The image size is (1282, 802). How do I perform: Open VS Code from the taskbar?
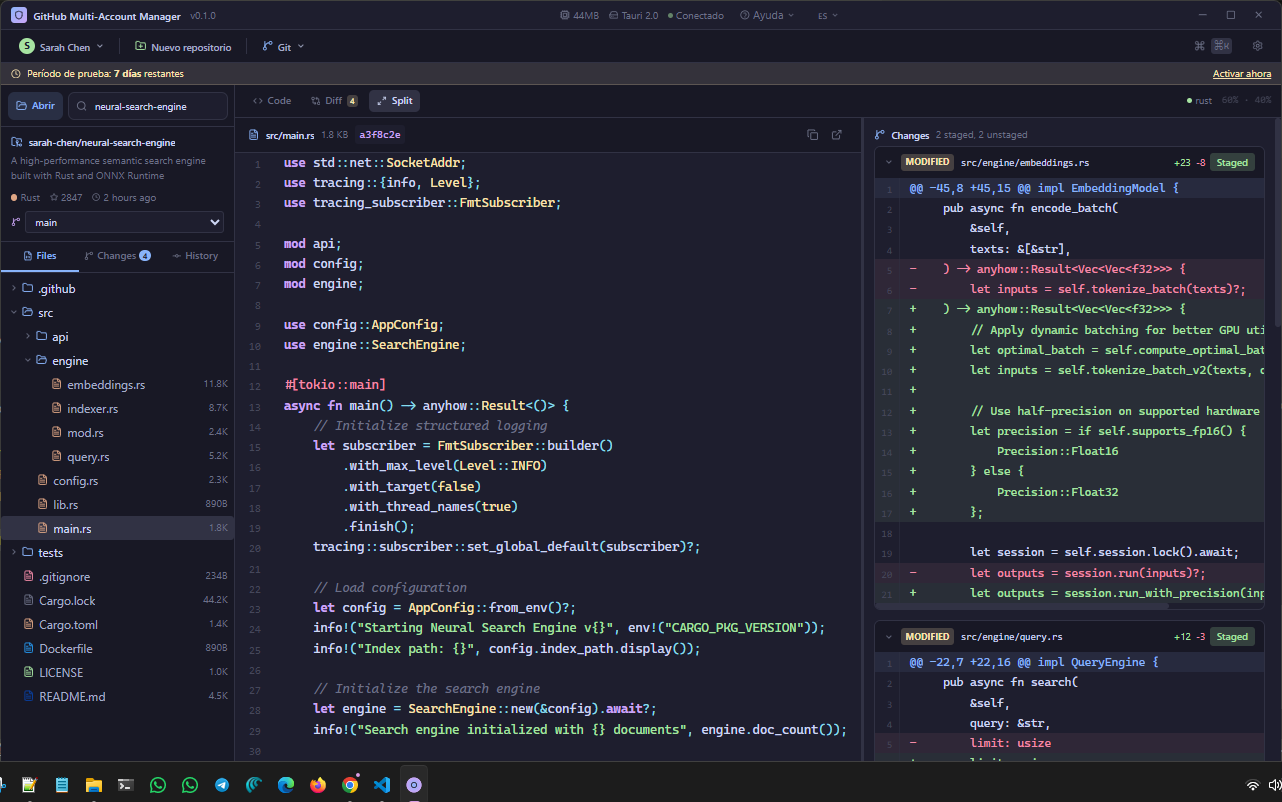click(x=381, y=785)
